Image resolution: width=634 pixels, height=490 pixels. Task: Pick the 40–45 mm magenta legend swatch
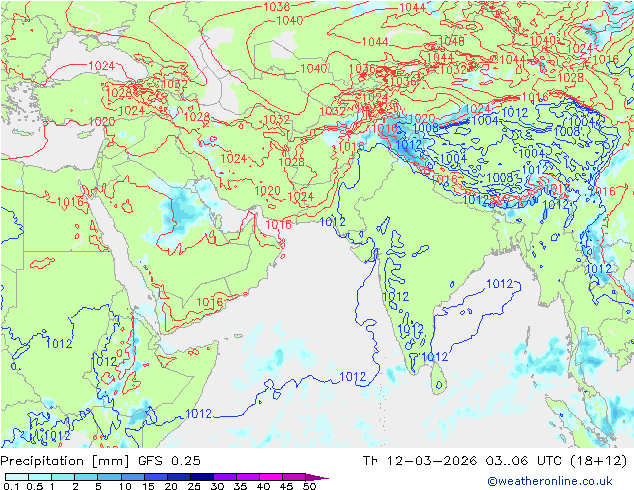(271, 477)
